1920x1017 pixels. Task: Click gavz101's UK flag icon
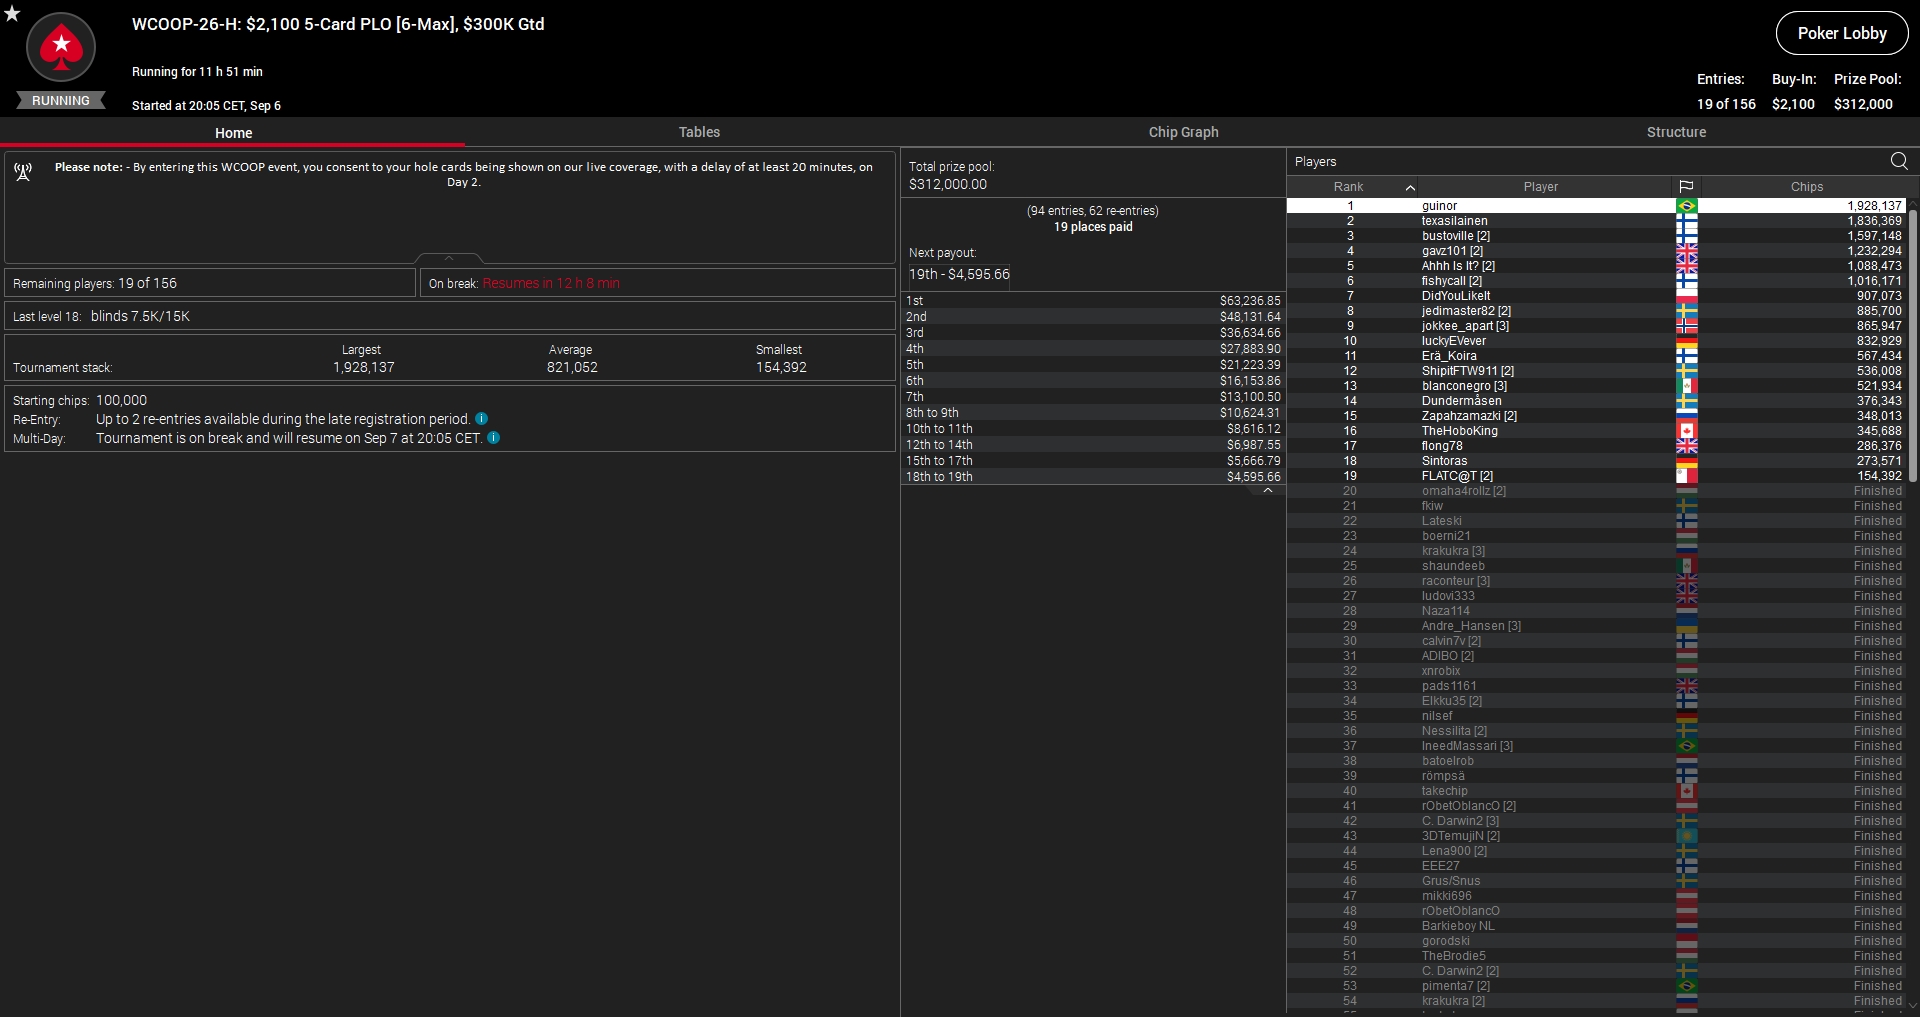click(x=1686, y=251)
